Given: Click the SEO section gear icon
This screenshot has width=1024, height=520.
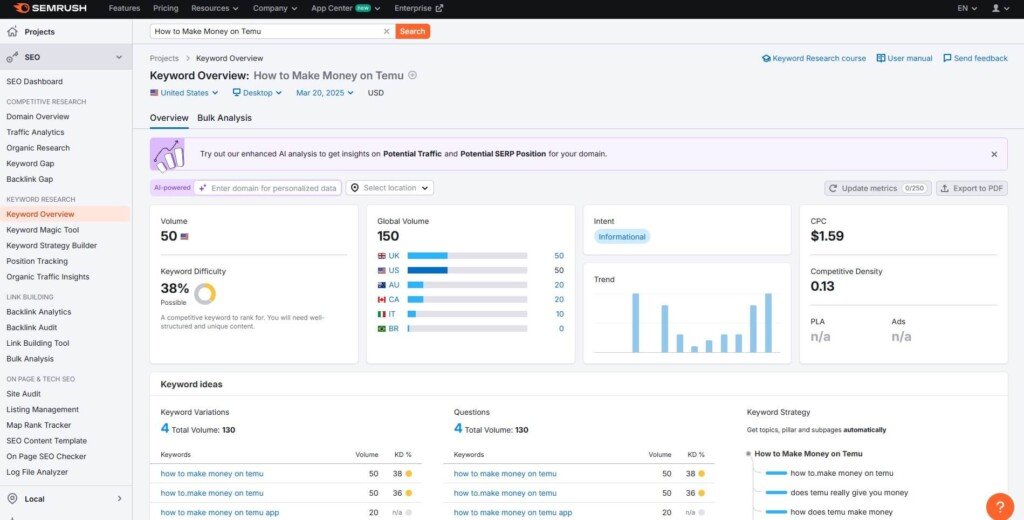Looking at the screenshot, I should pyautogui.click(x=12, y=57).
